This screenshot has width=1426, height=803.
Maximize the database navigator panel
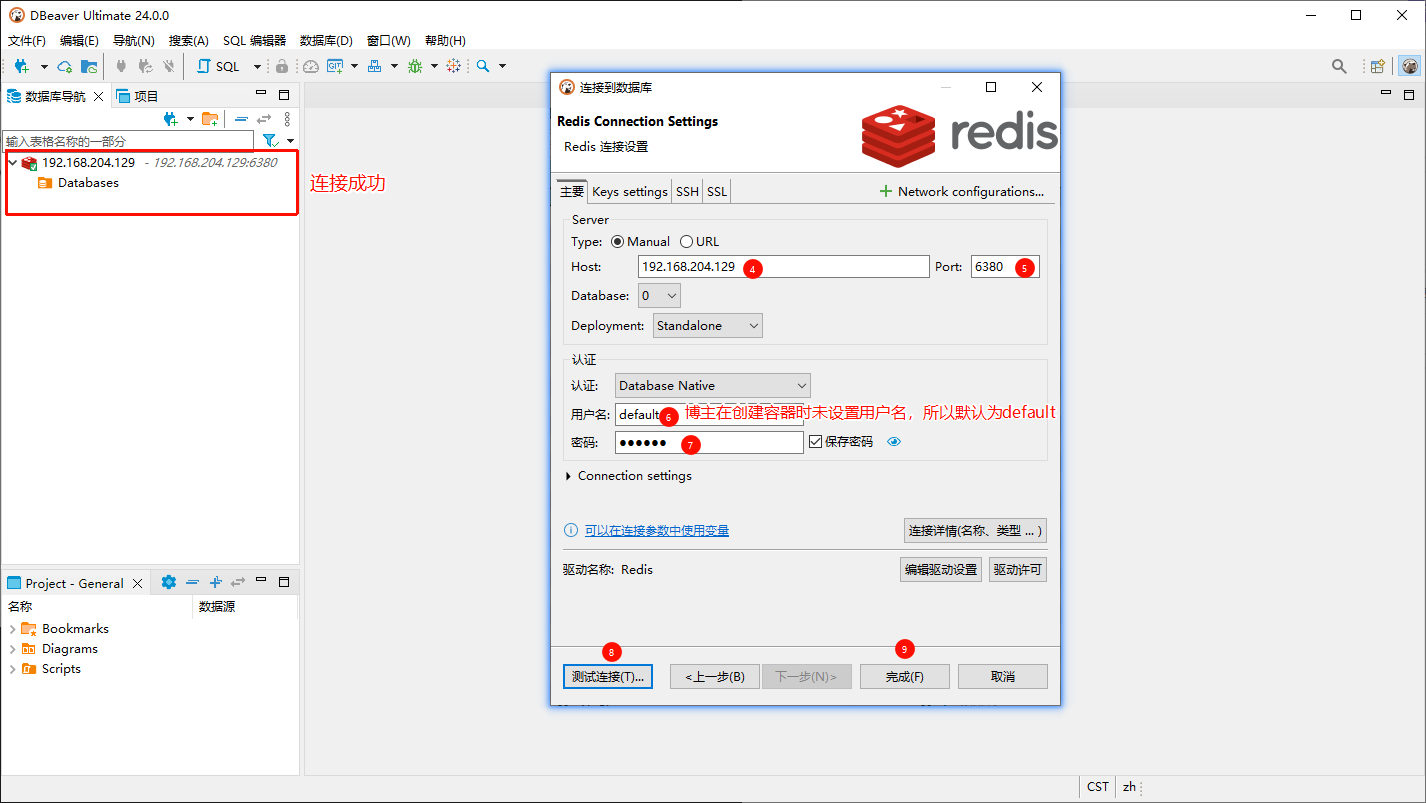pyautogui.click(x=284, y=95)
